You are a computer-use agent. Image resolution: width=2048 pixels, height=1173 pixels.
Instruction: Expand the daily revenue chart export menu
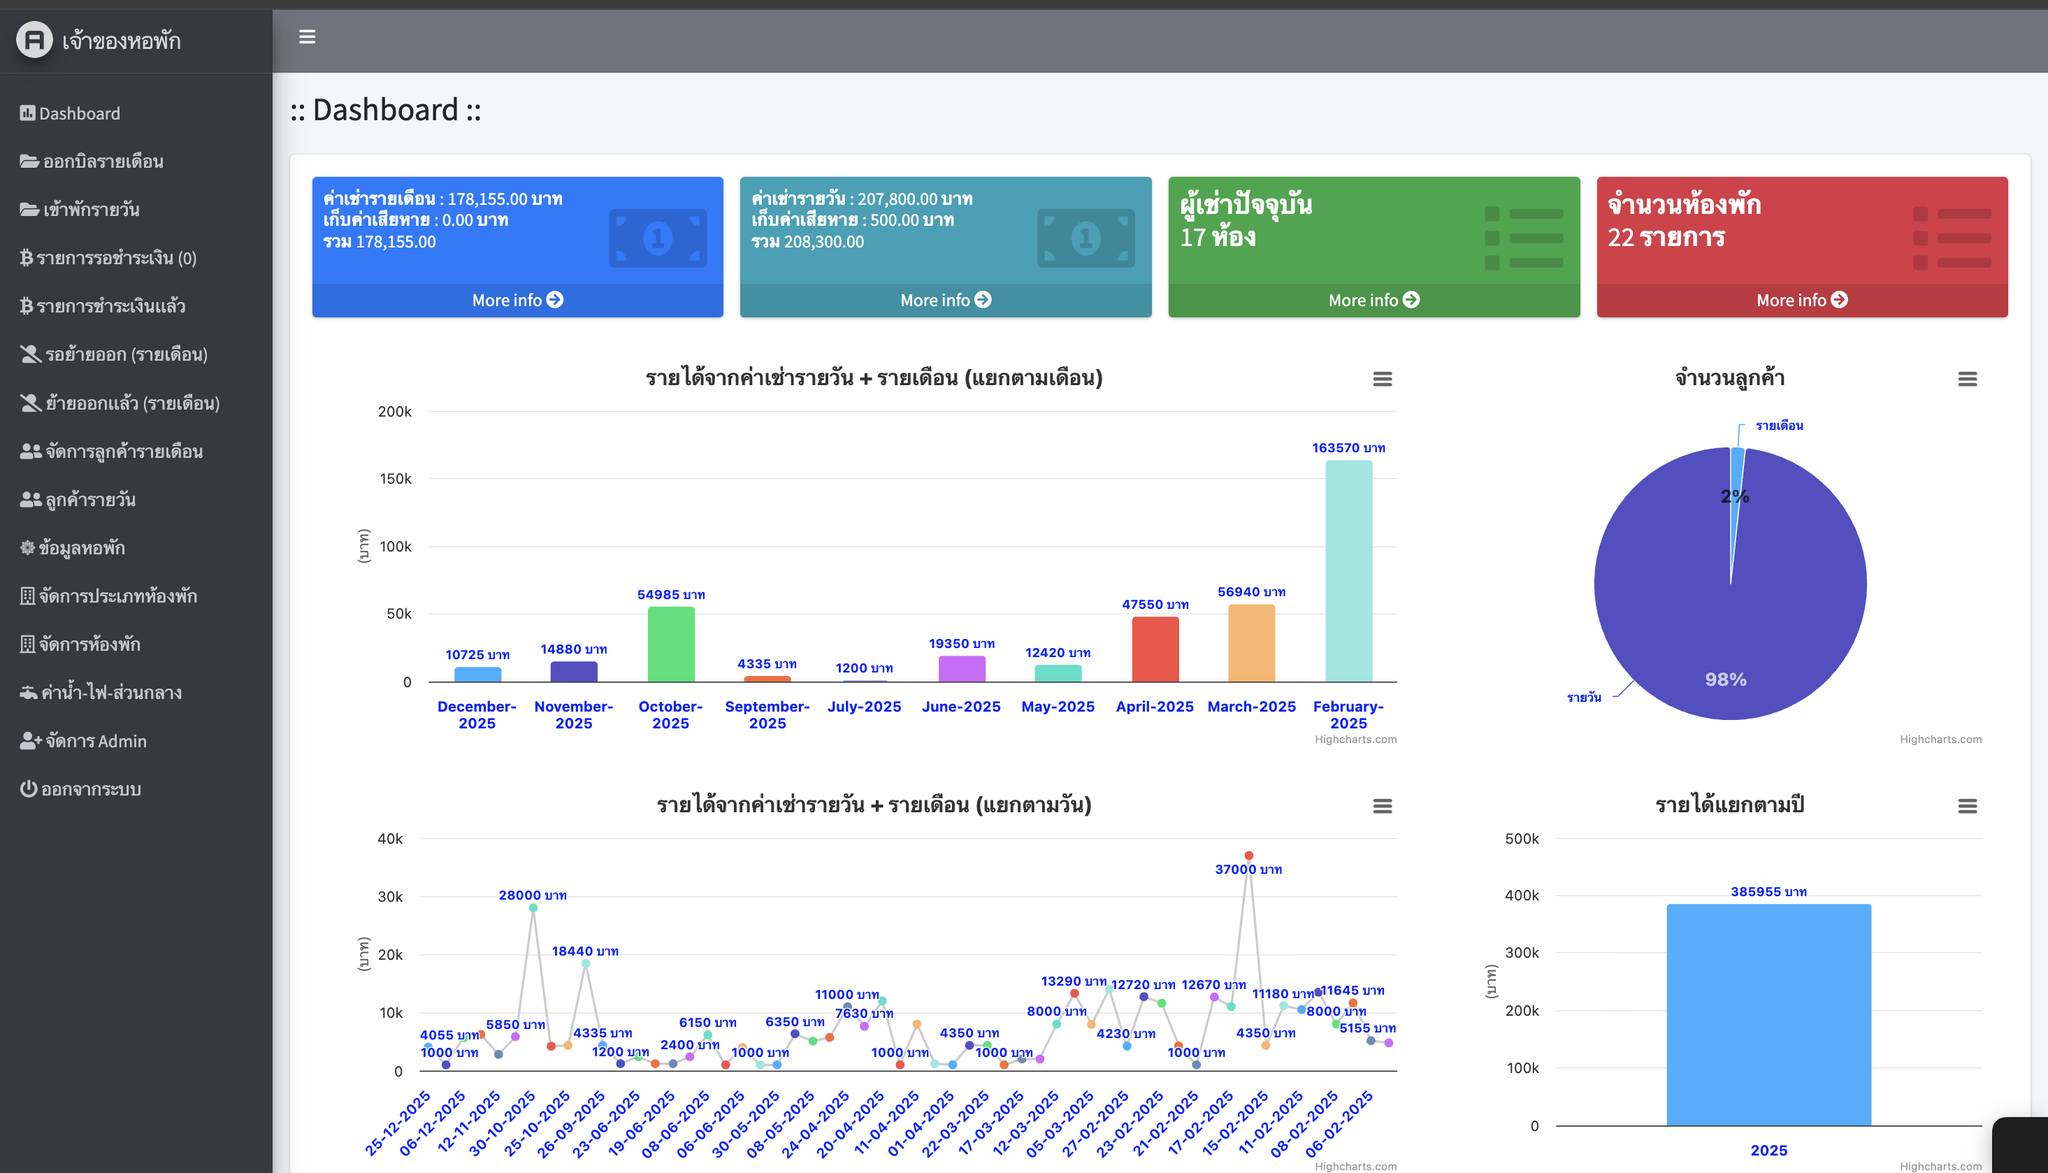click(1382, 806)
